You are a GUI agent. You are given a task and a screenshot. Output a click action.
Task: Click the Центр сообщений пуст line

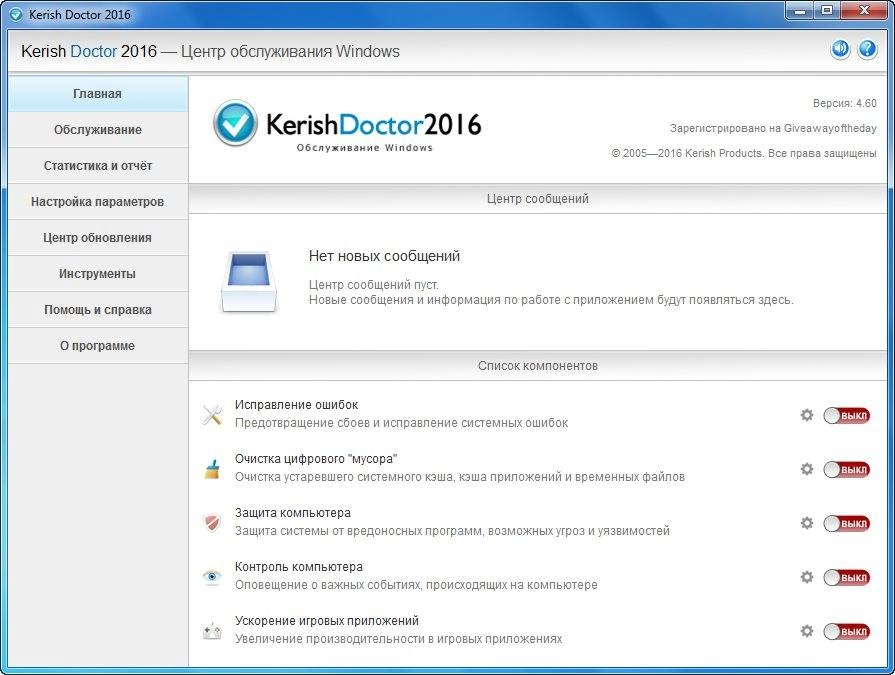click(x=374, y=284)
